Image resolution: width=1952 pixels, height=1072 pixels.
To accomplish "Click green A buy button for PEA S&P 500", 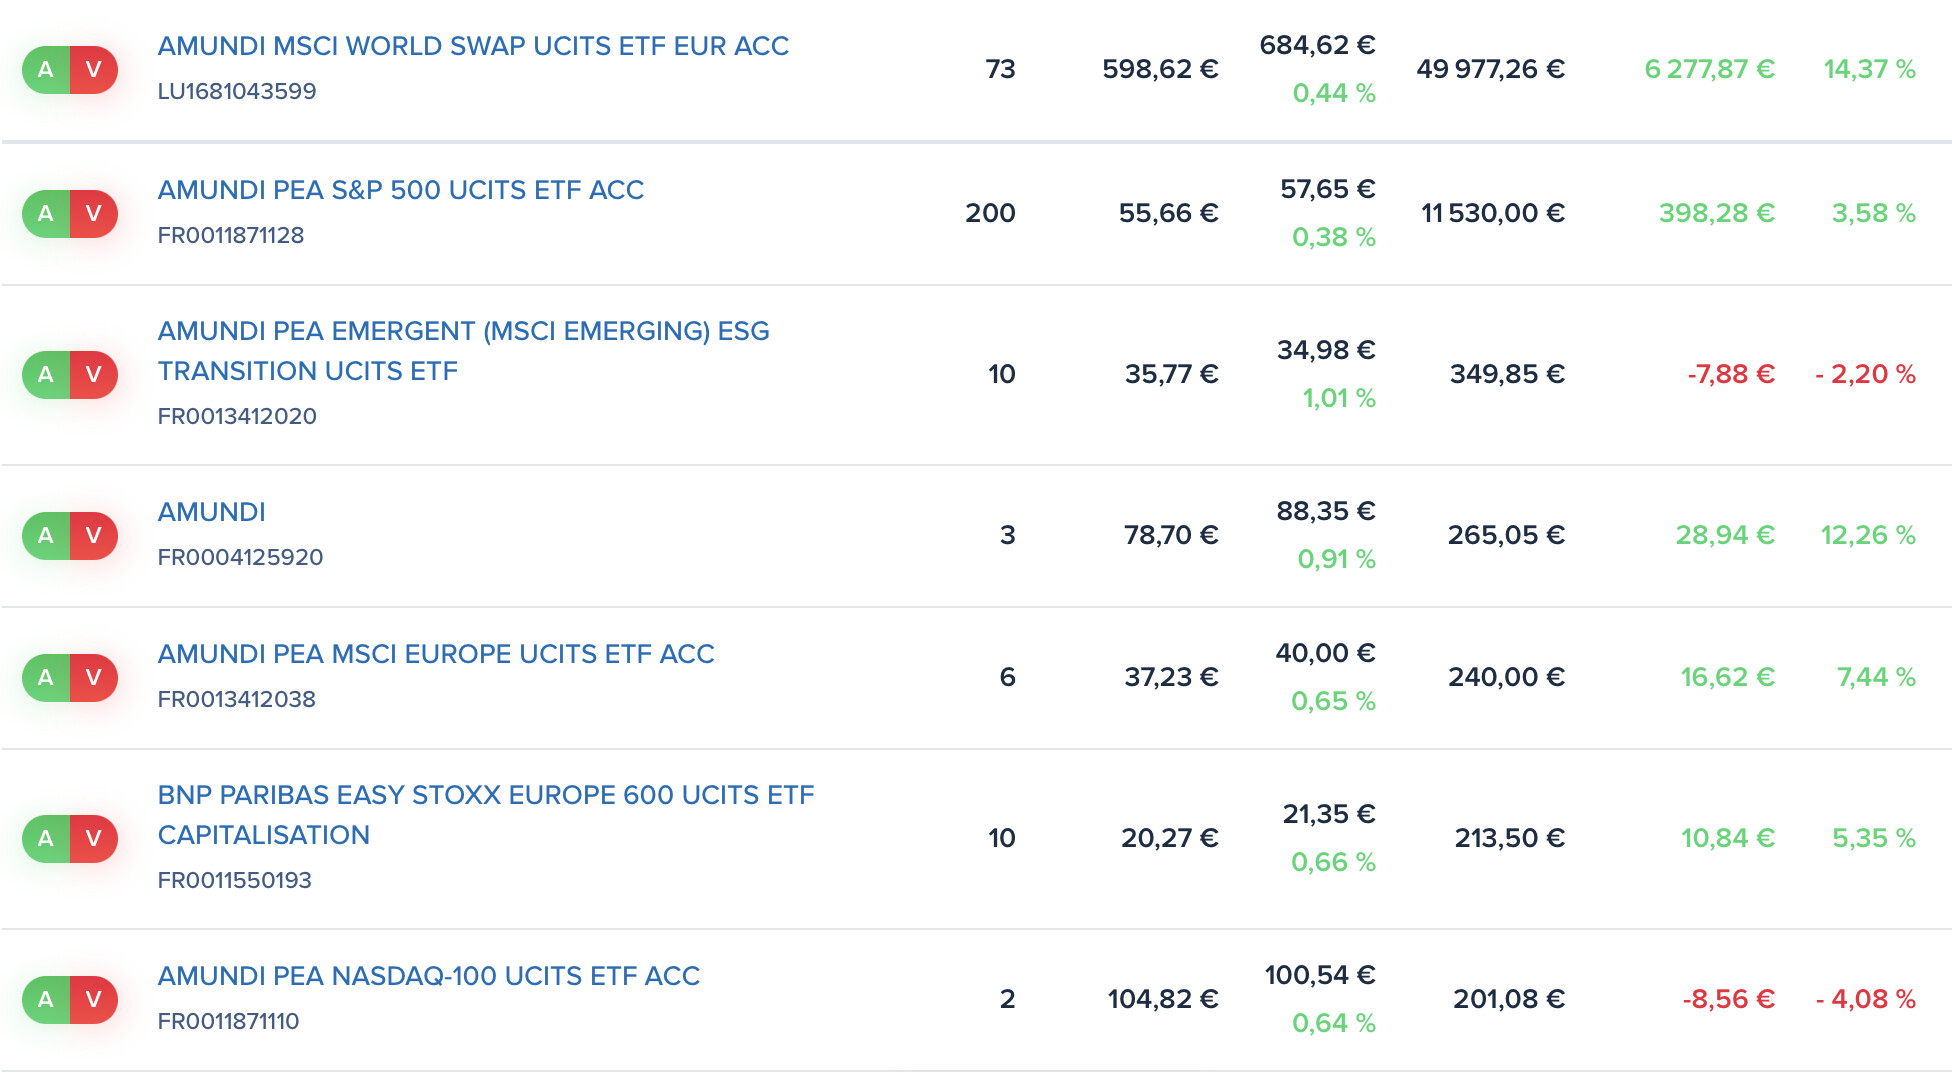I will coord(46,214).
